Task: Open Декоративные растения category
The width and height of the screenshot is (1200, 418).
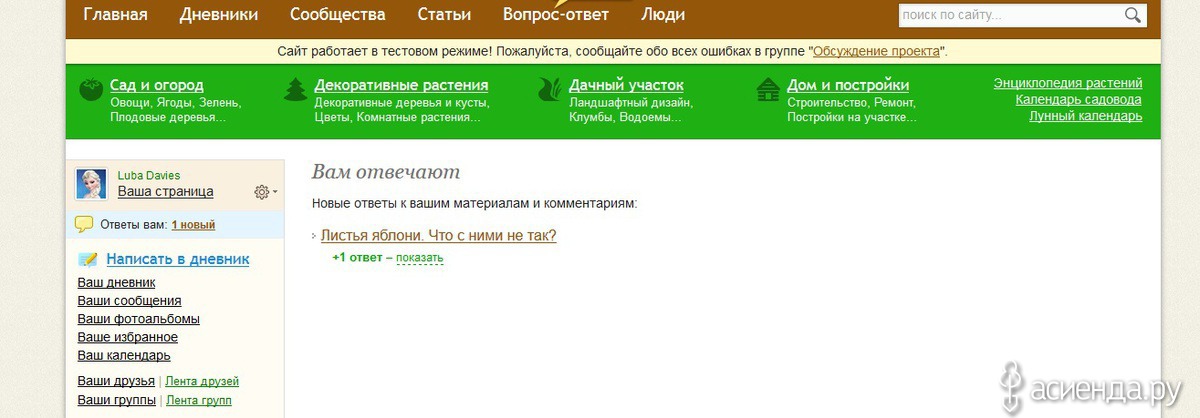Action: [x=401, y=85]
